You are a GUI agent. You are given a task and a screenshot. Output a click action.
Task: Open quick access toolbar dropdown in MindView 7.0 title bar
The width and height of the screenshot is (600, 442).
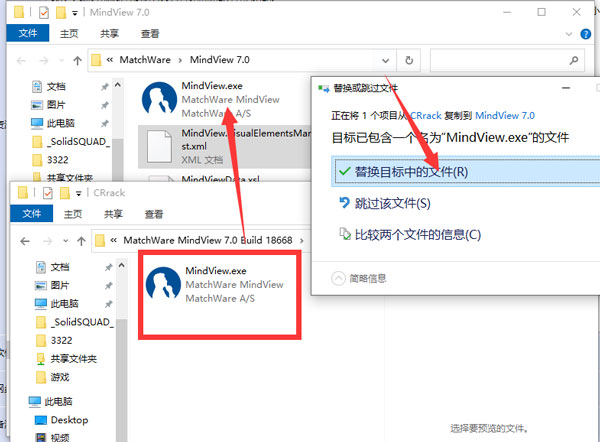(75, 13)
